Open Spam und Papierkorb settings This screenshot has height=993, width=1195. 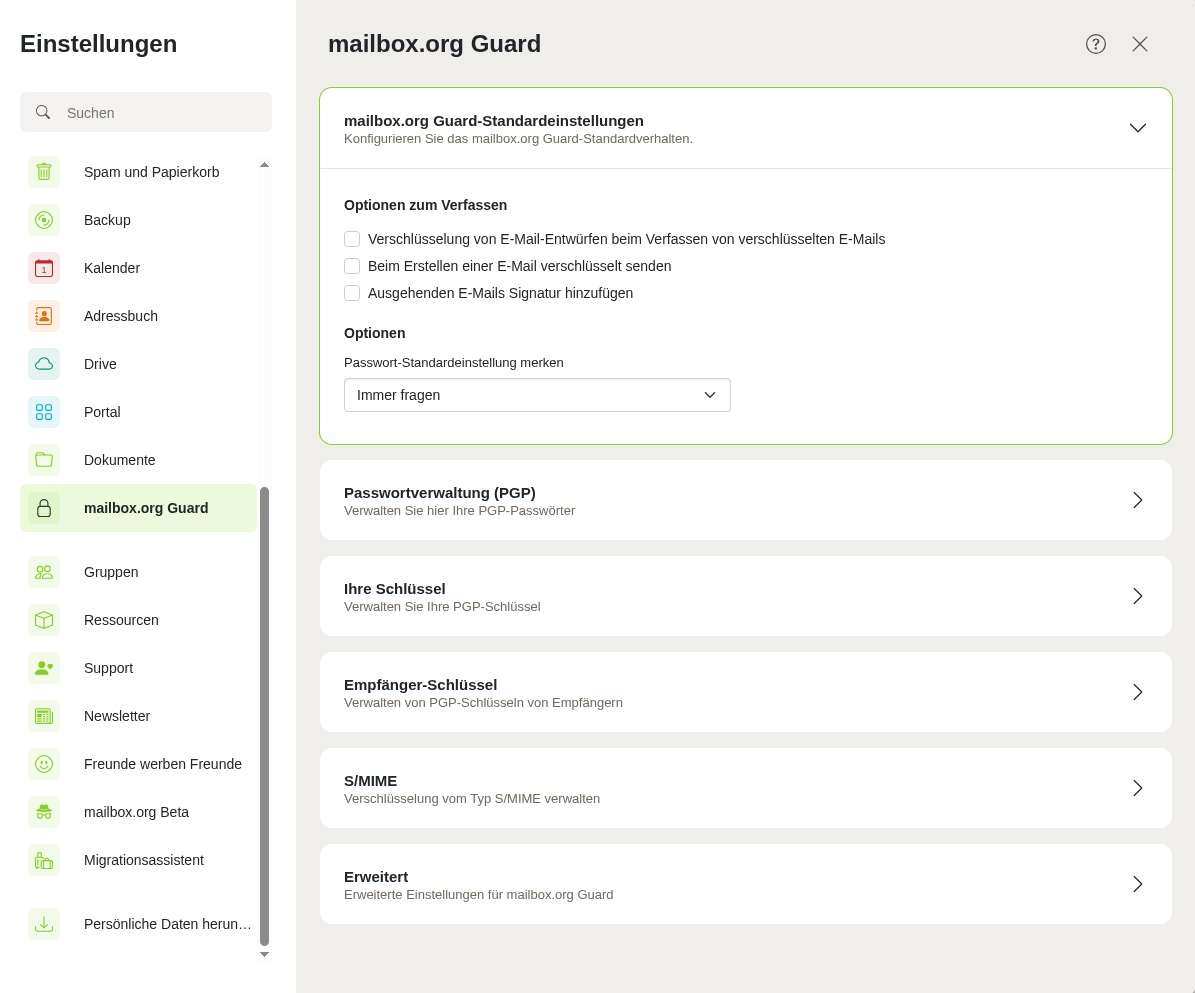(139, 172)
